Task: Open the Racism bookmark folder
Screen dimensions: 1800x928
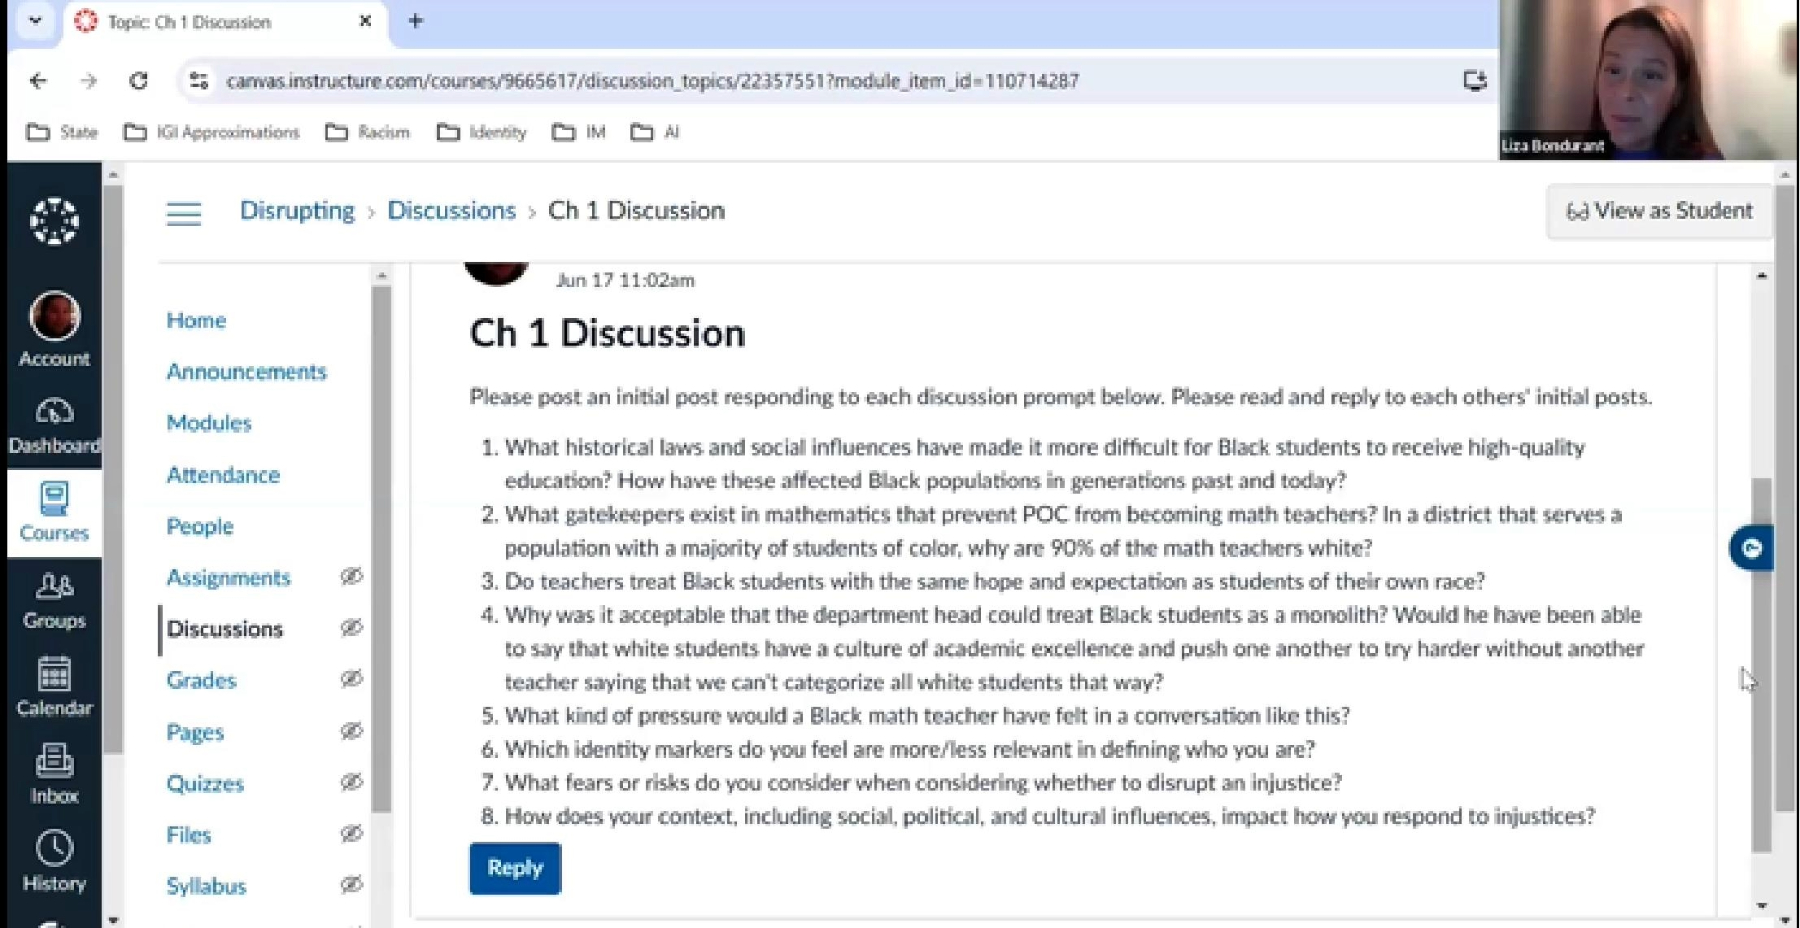Action: [x=367, y=132]
